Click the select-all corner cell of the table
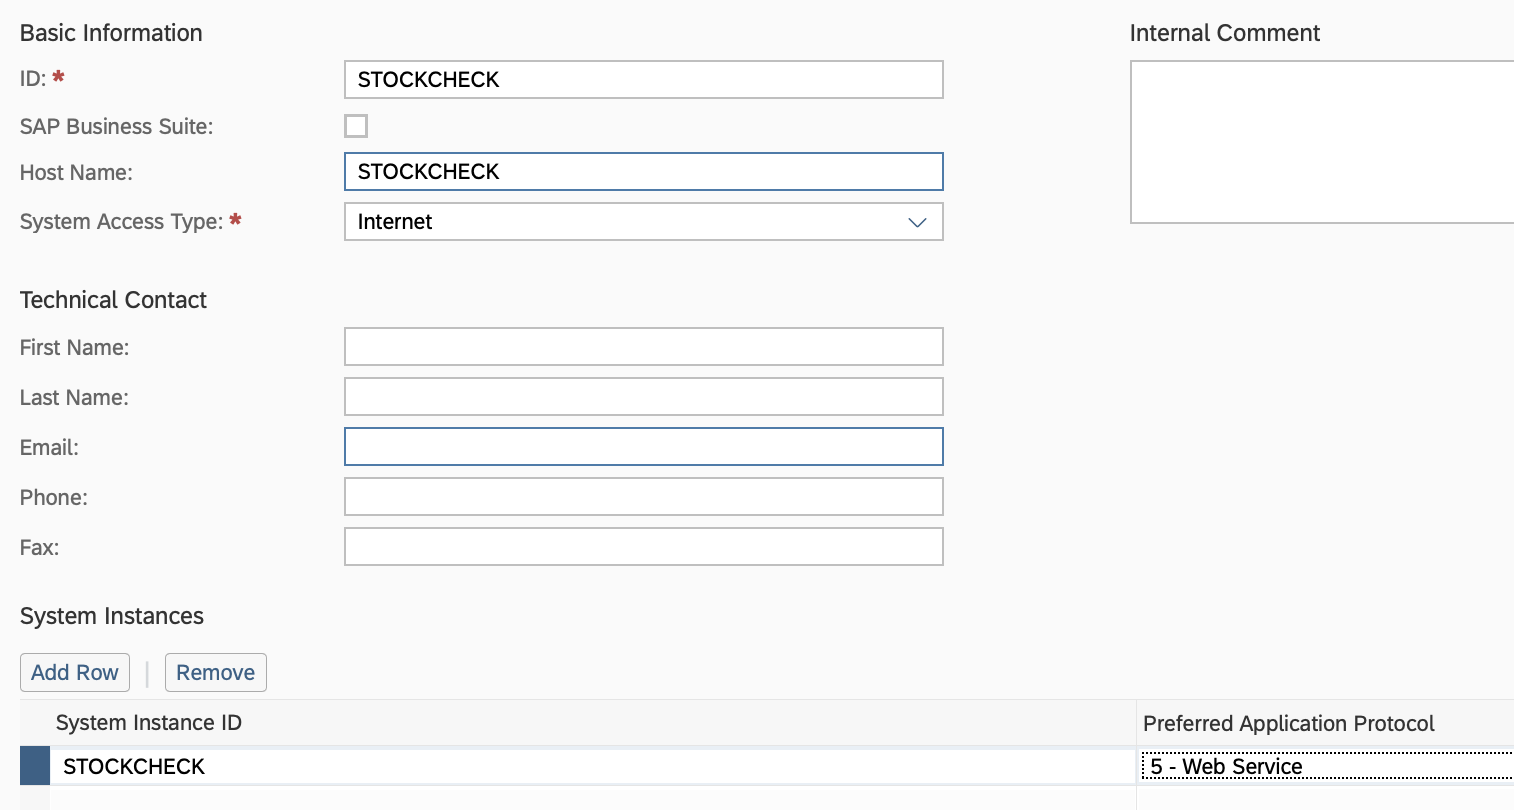 pos(35,723)
